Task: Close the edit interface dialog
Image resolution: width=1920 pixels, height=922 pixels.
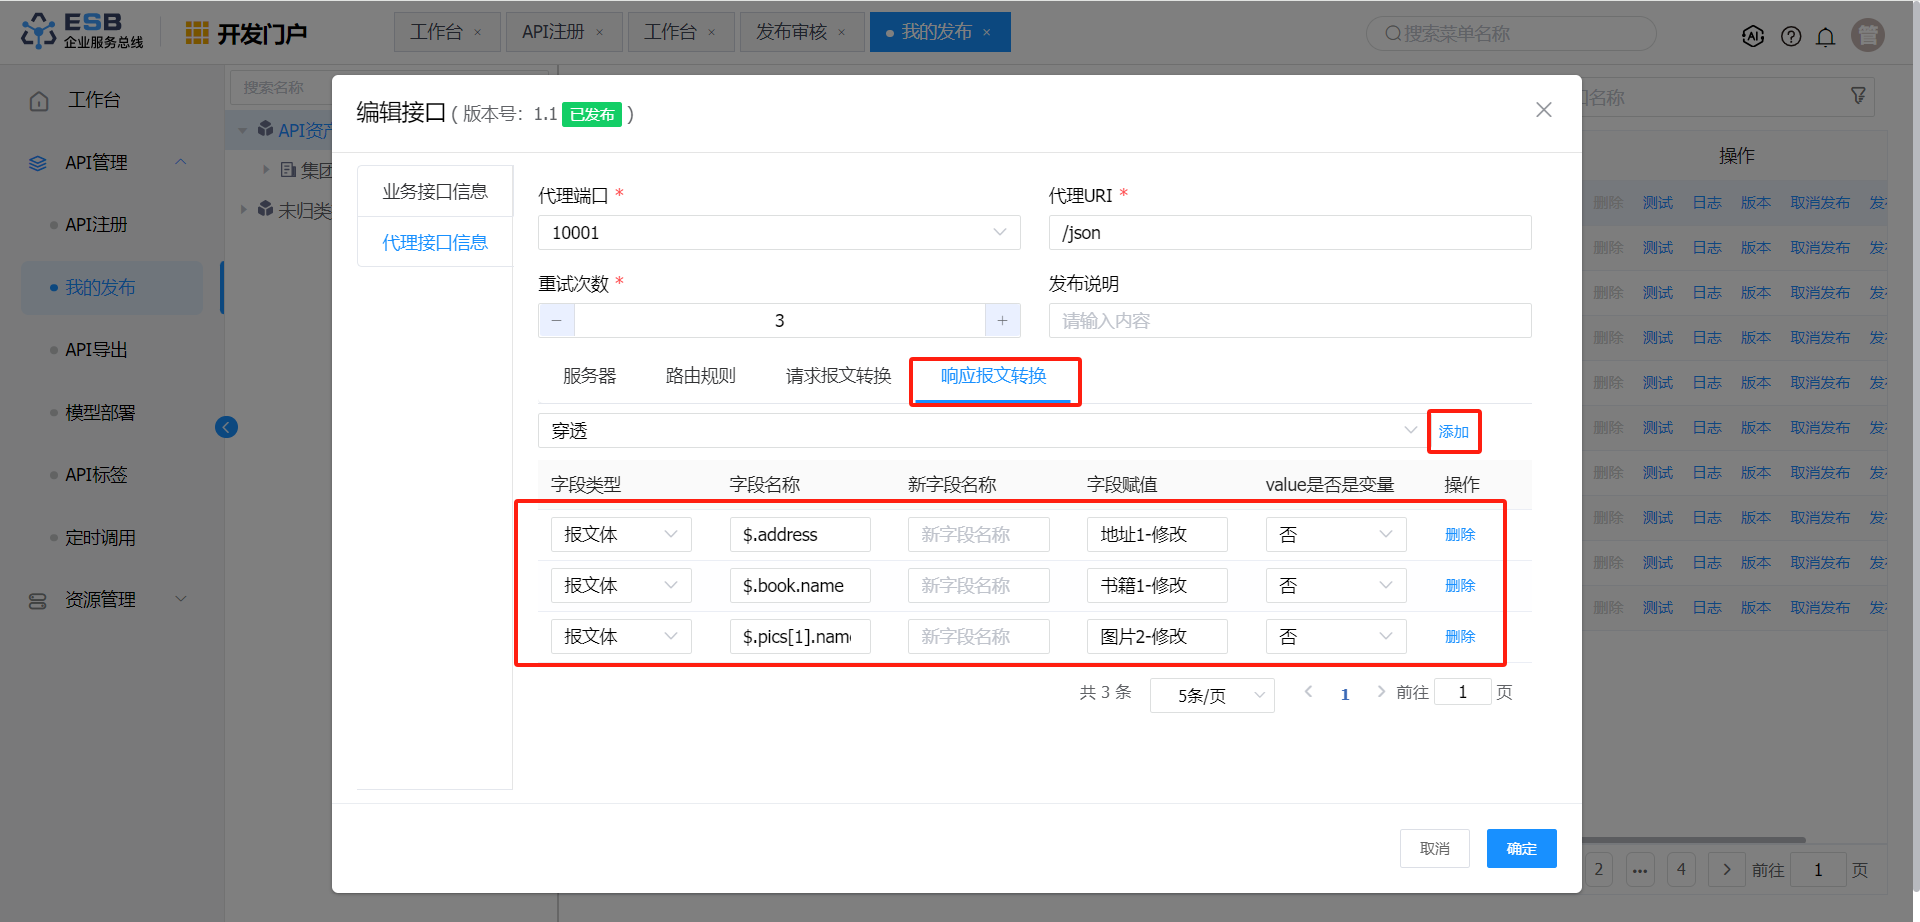Action: (1544, 110)
